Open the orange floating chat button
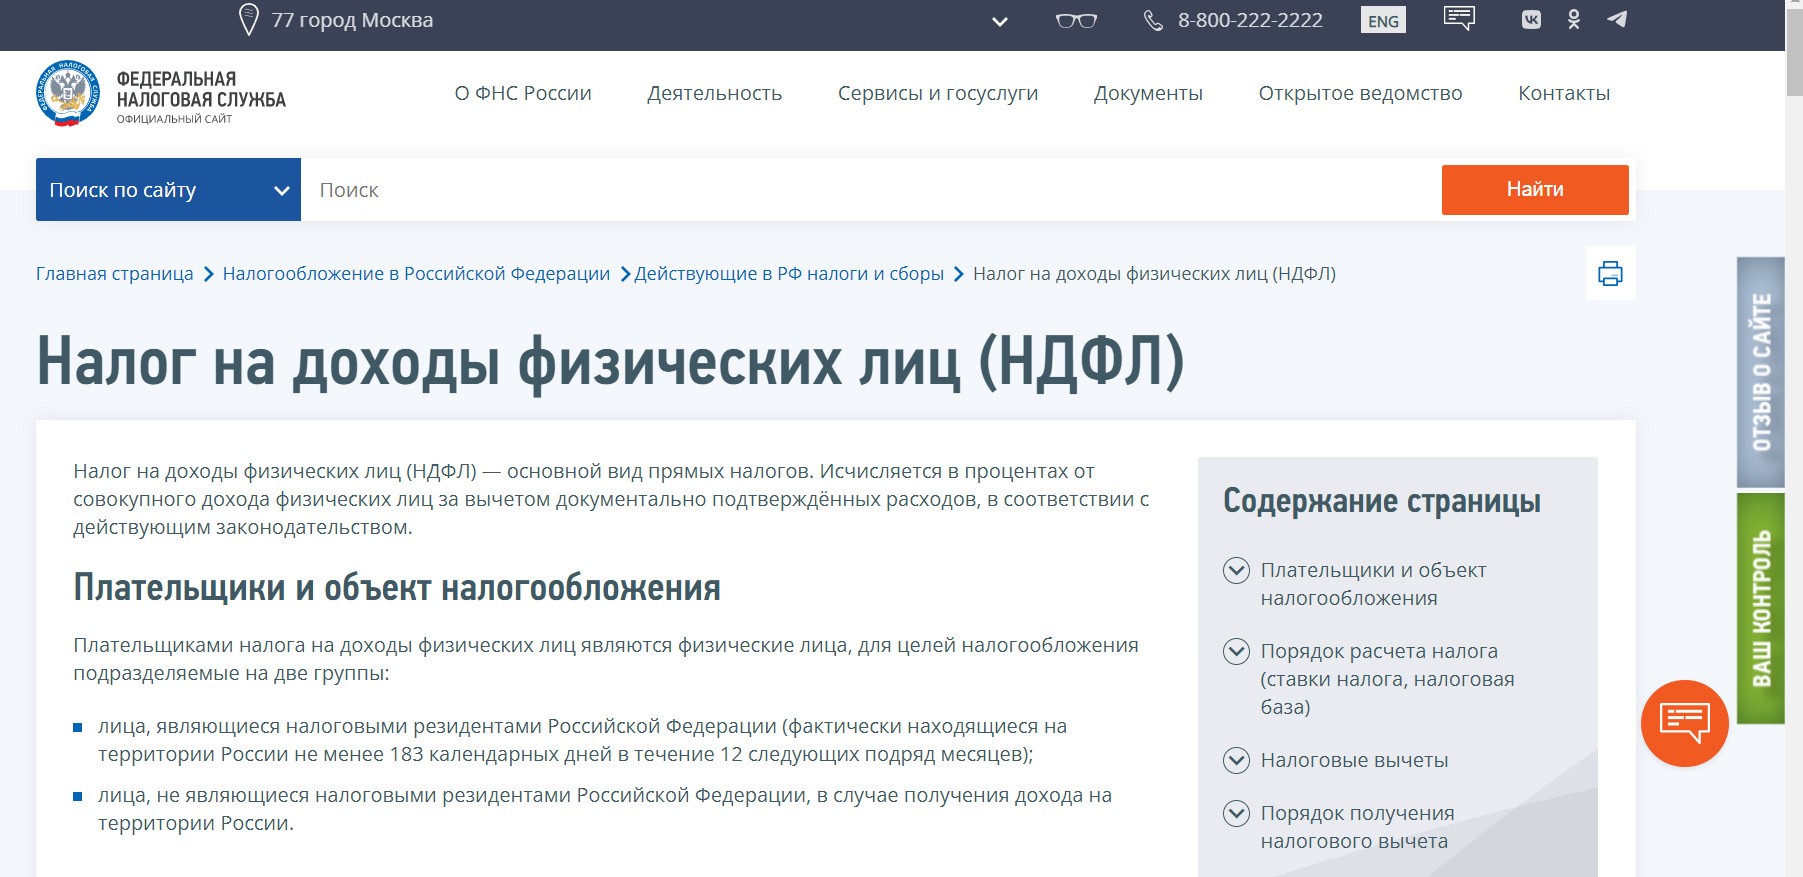The width and height of the screenshot is (1803, 877). click(x=1684, y=723)
